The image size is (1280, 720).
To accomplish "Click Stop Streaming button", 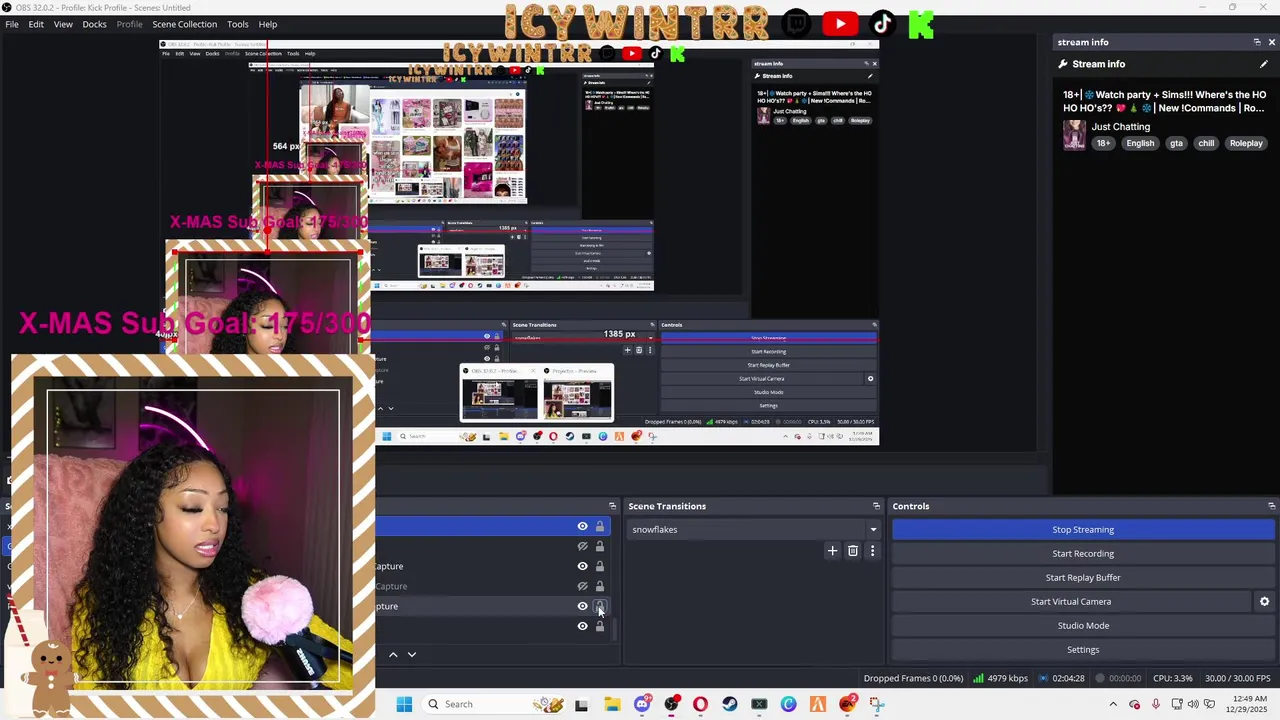I will tap(1083, 530).
